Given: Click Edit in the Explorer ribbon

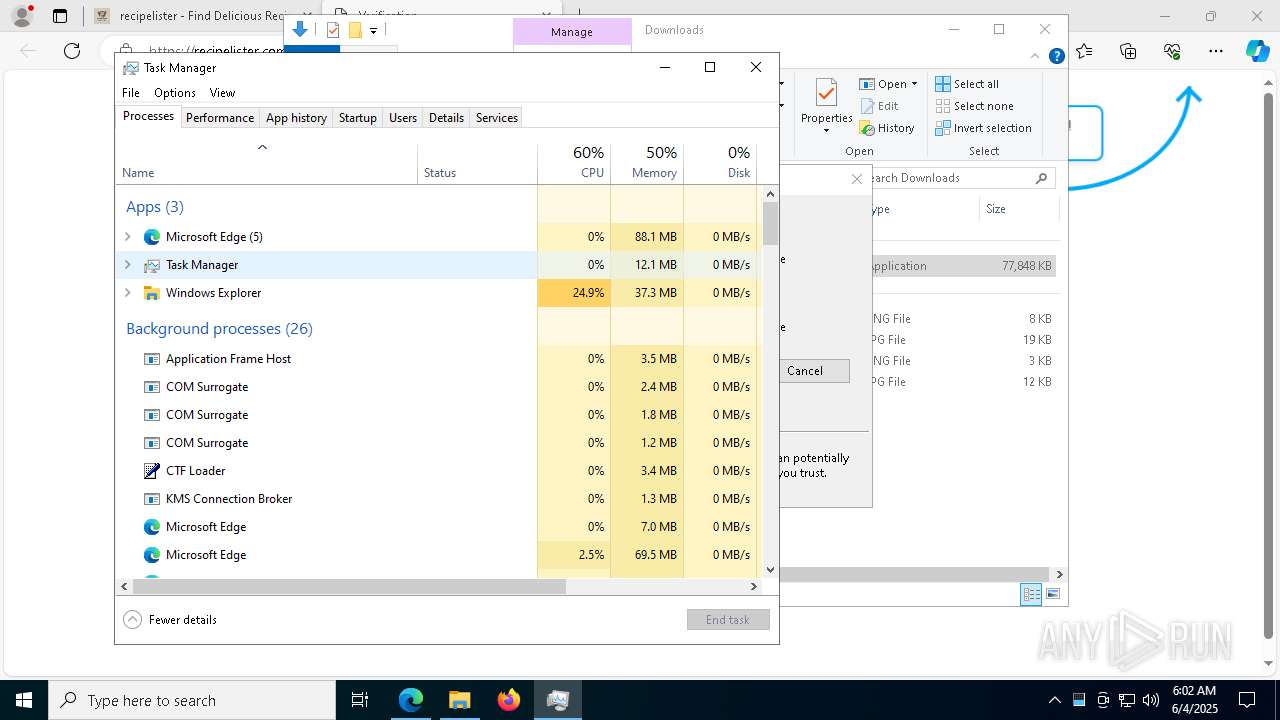Looking at the screenshot, I should pos(879,106).
